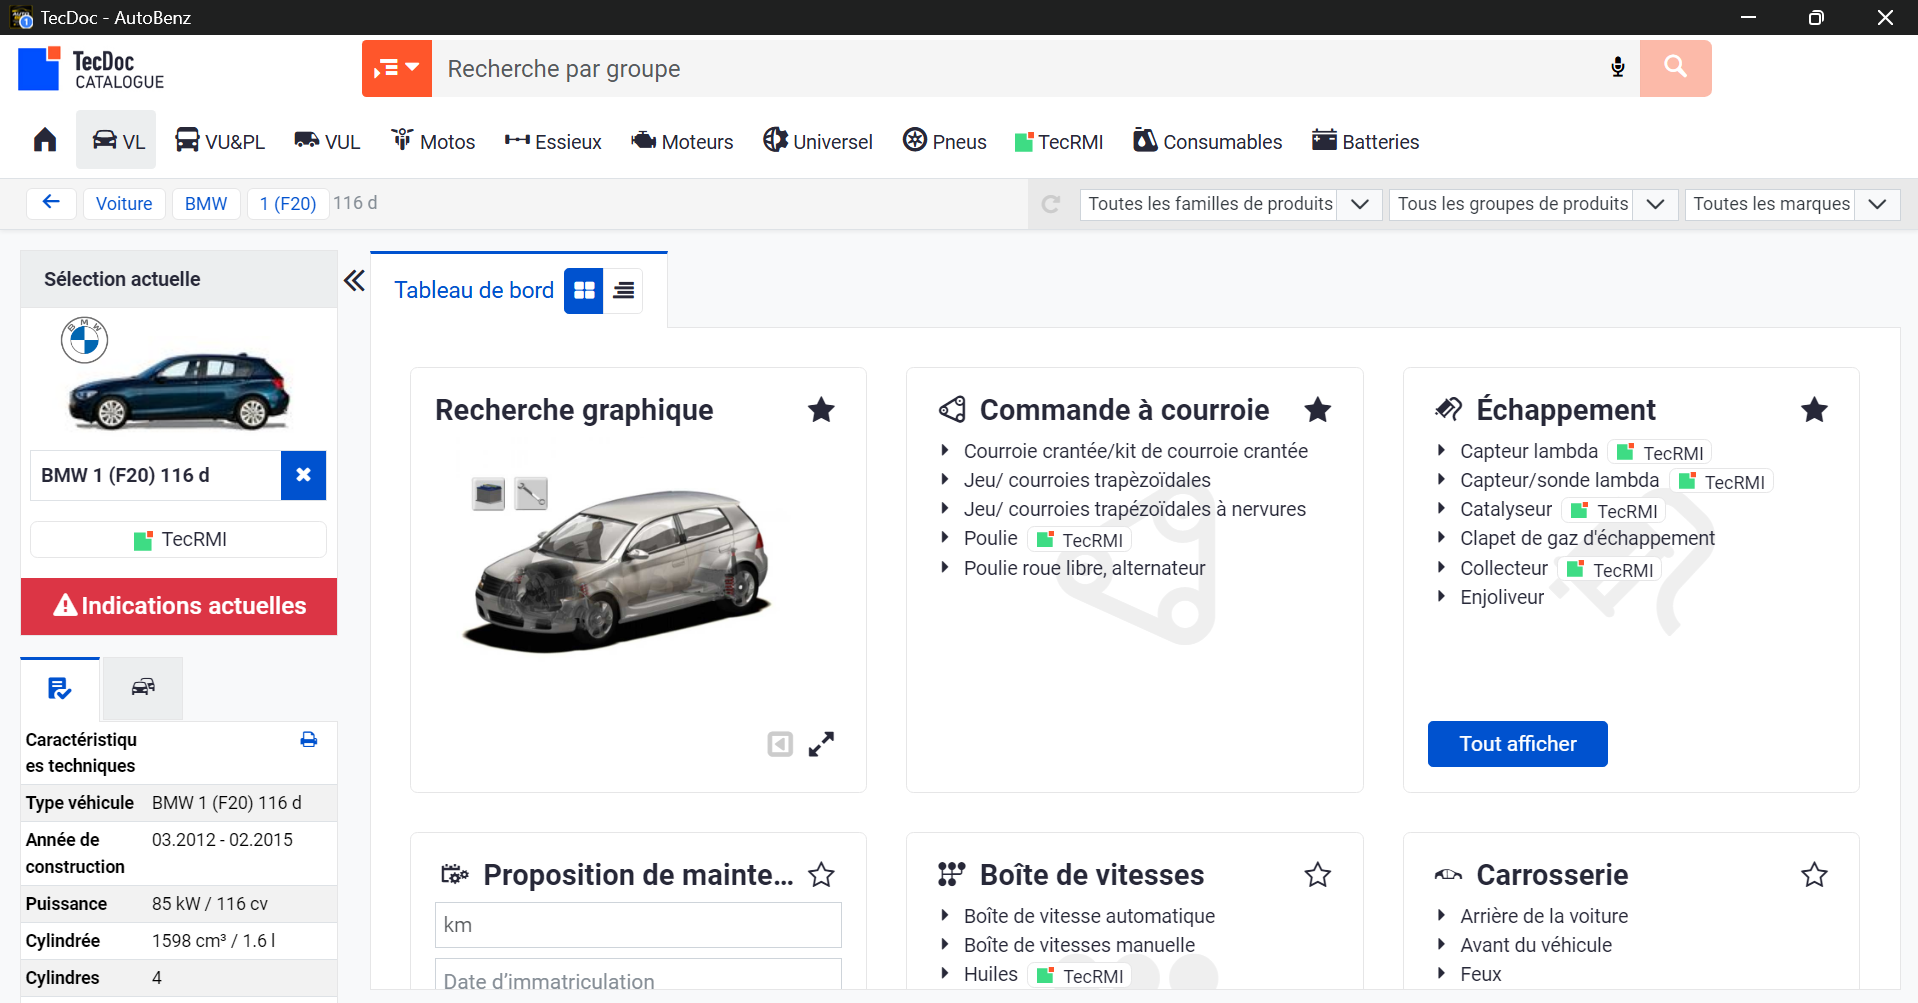
Task: Open the Pneus tyres section
Action: 944,141
